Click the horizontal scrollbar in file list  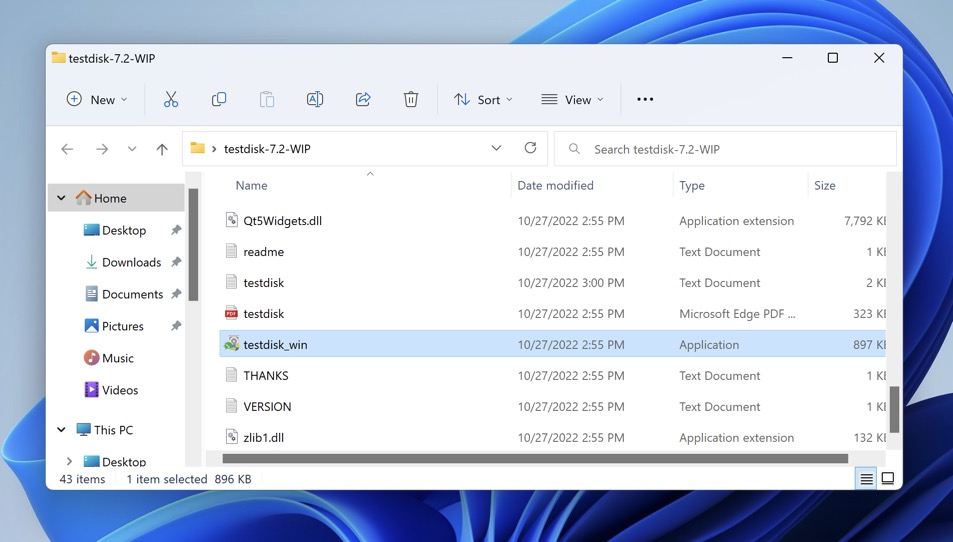(x=535, y=459)
